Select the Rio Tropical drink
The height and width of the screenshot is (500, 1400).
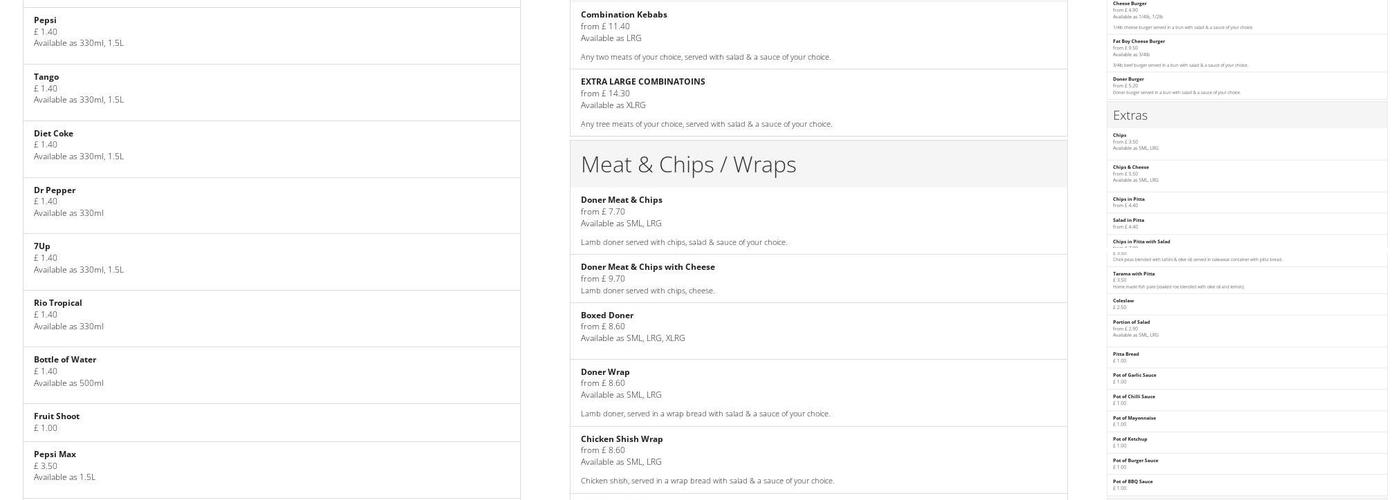tap(58, 303)
